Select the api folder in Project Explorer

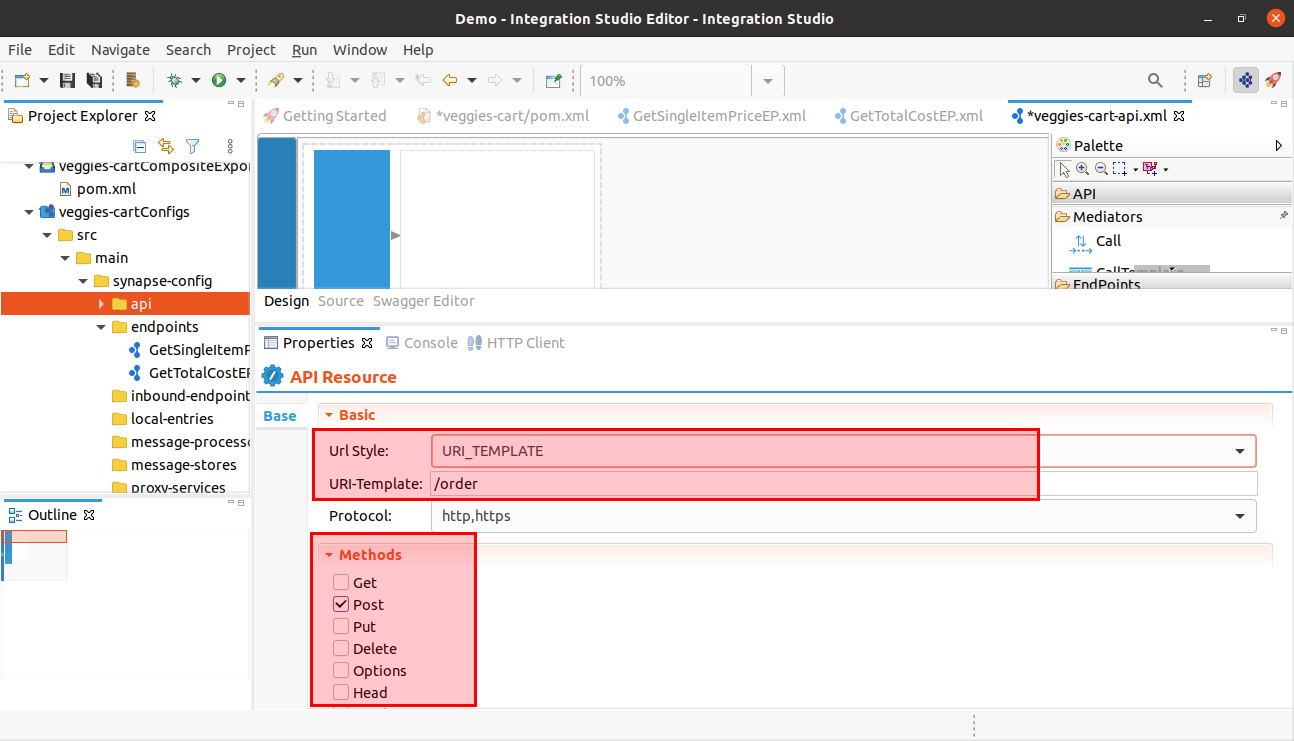tap(141, 304)
